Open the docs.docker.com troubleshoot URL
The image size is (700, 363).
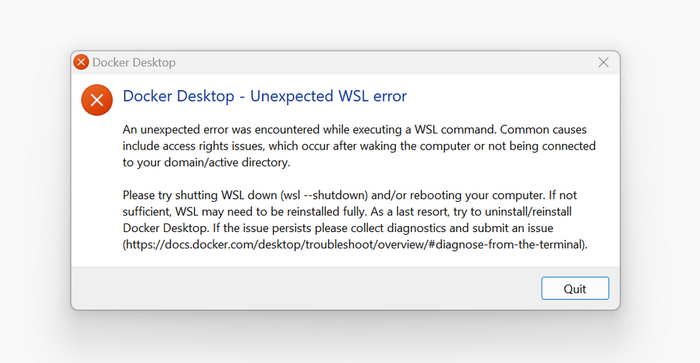click(355, 245)
